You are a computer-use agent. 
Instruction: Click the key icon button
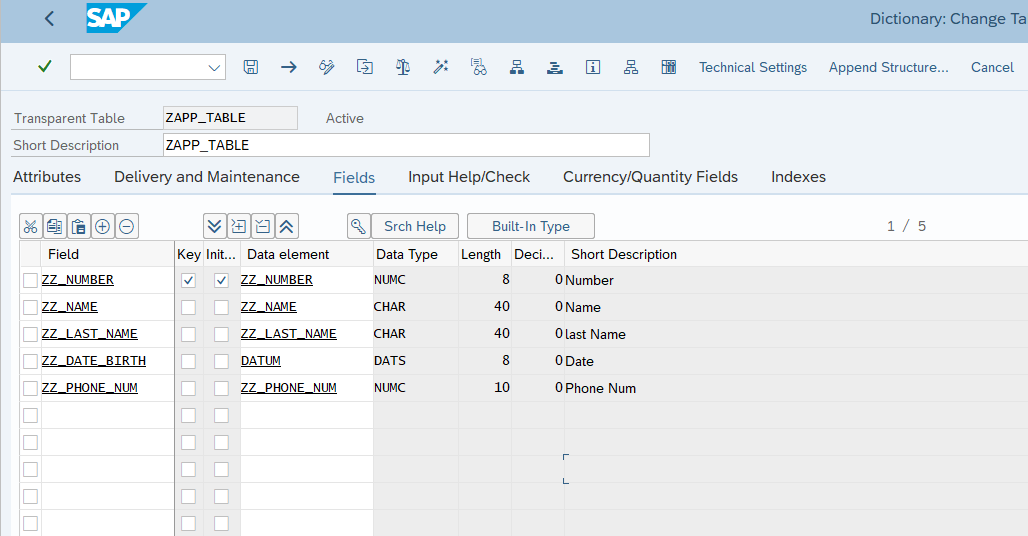point(359,227)
